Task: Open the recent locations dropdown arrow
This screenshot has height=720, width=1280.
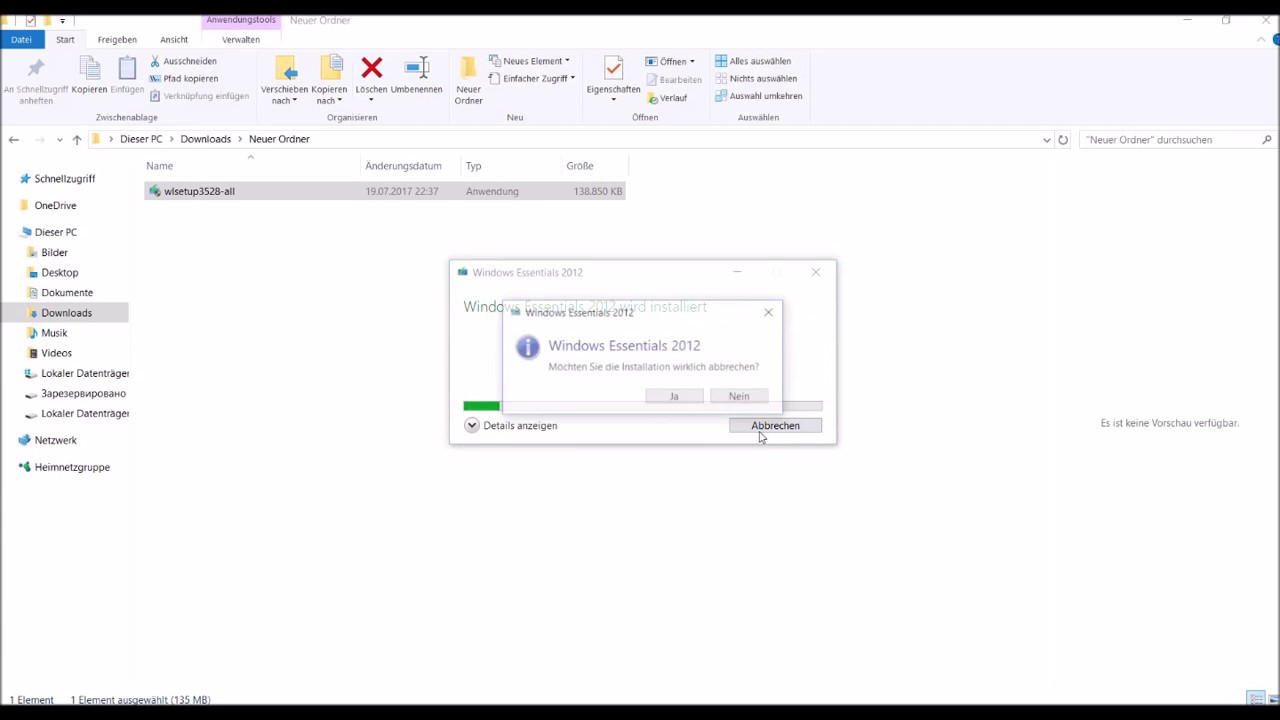Action: 60,140
